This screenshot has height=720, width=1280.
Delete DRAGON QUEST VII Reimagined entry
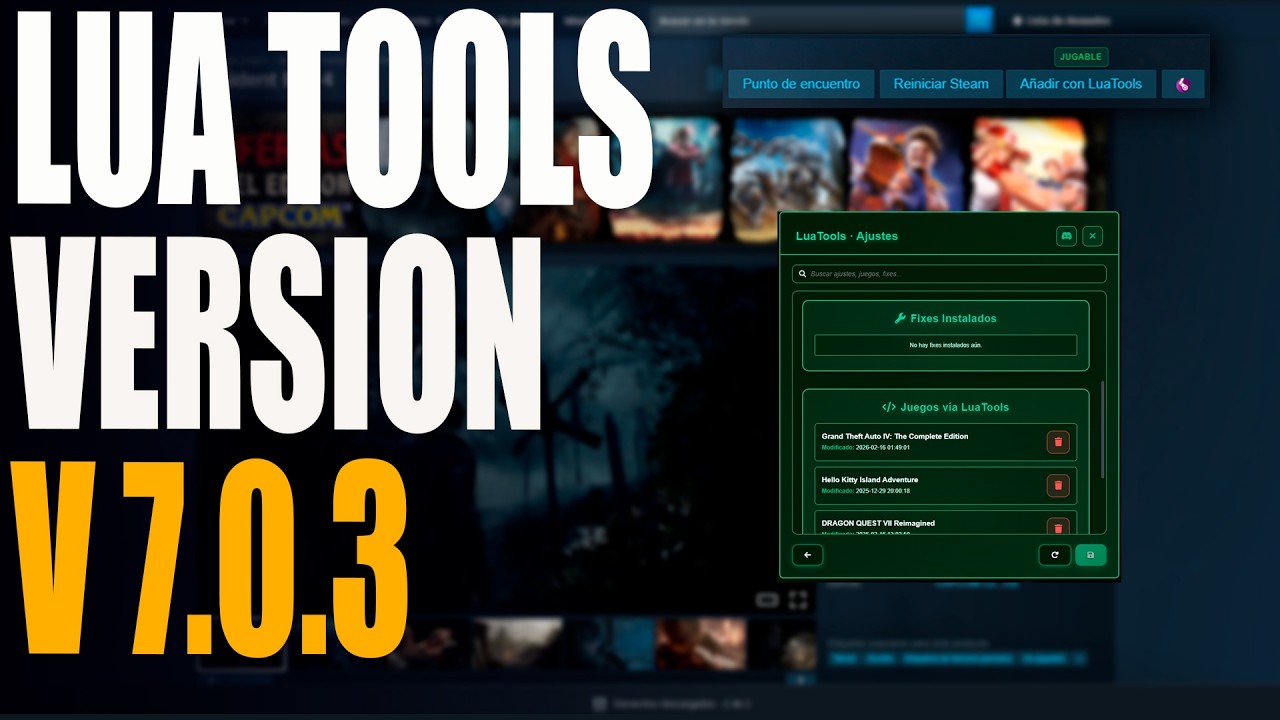(x=1058, y=527)
